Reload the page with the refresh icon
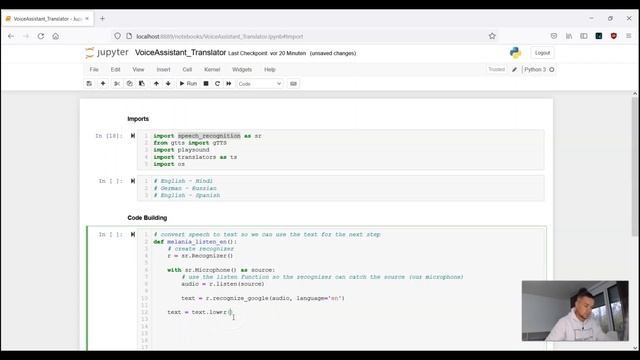The image size is (640, 360). coord(41,36)
